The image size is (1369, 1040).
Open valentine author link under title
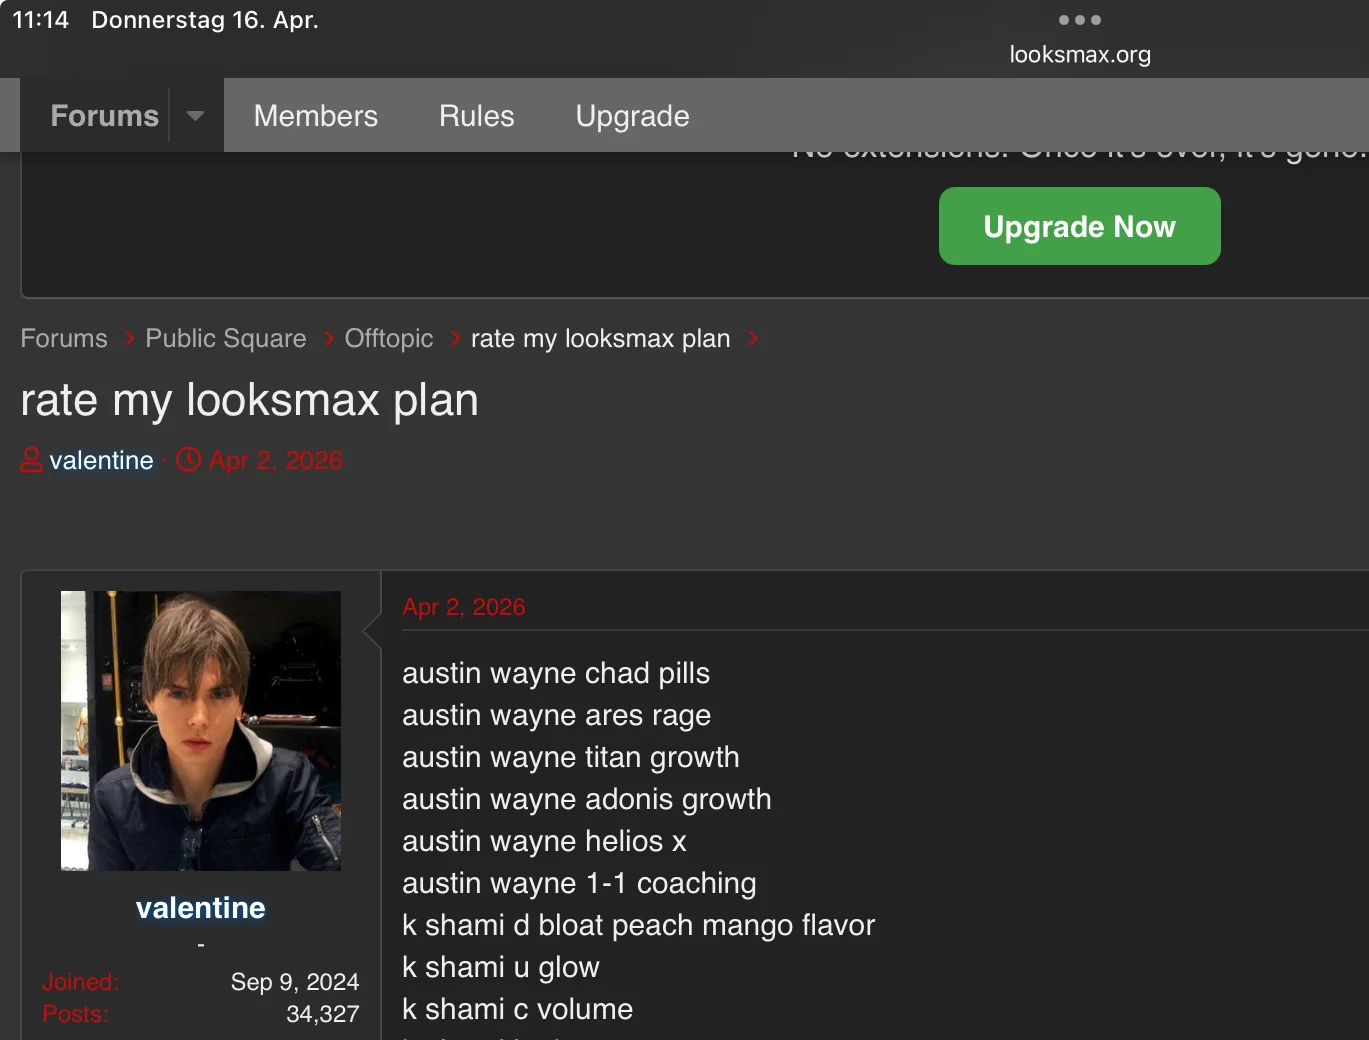tap(101, 460)
